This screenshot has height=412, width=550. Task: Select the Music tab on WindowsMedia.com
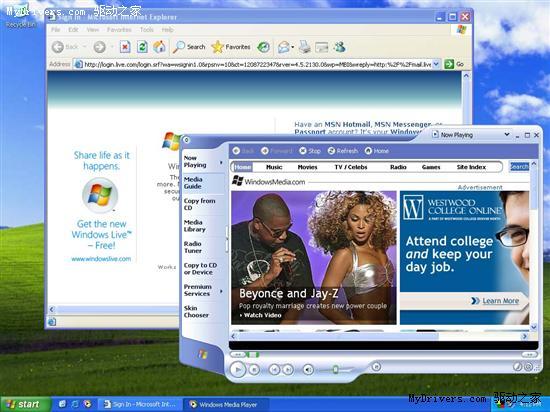coord(274,167)
